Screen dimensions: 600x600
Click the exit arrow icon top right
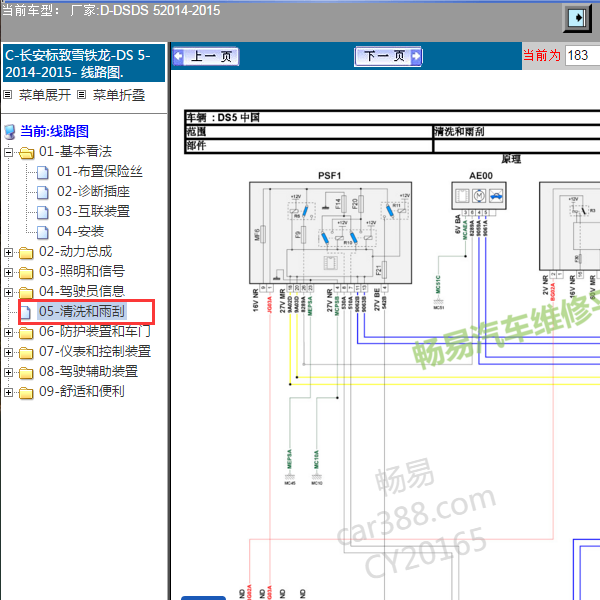coord(577,18)
